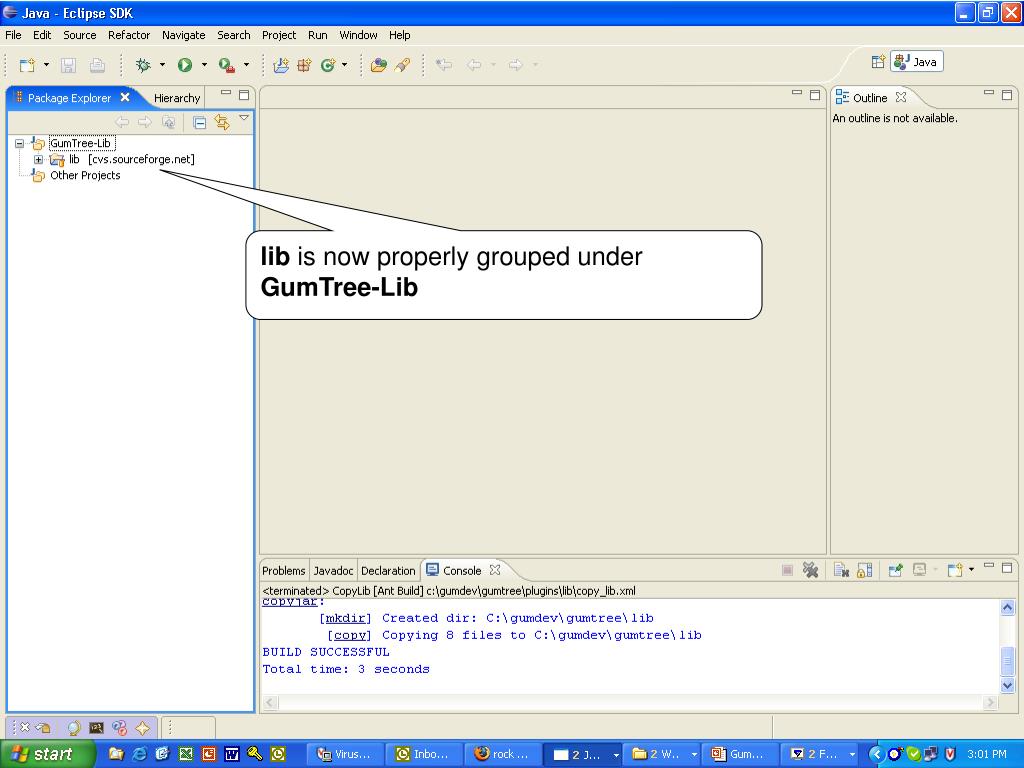Viewport: 1024px width, 768px height.
Task: Open the File menu
Action: click(13, 35)
